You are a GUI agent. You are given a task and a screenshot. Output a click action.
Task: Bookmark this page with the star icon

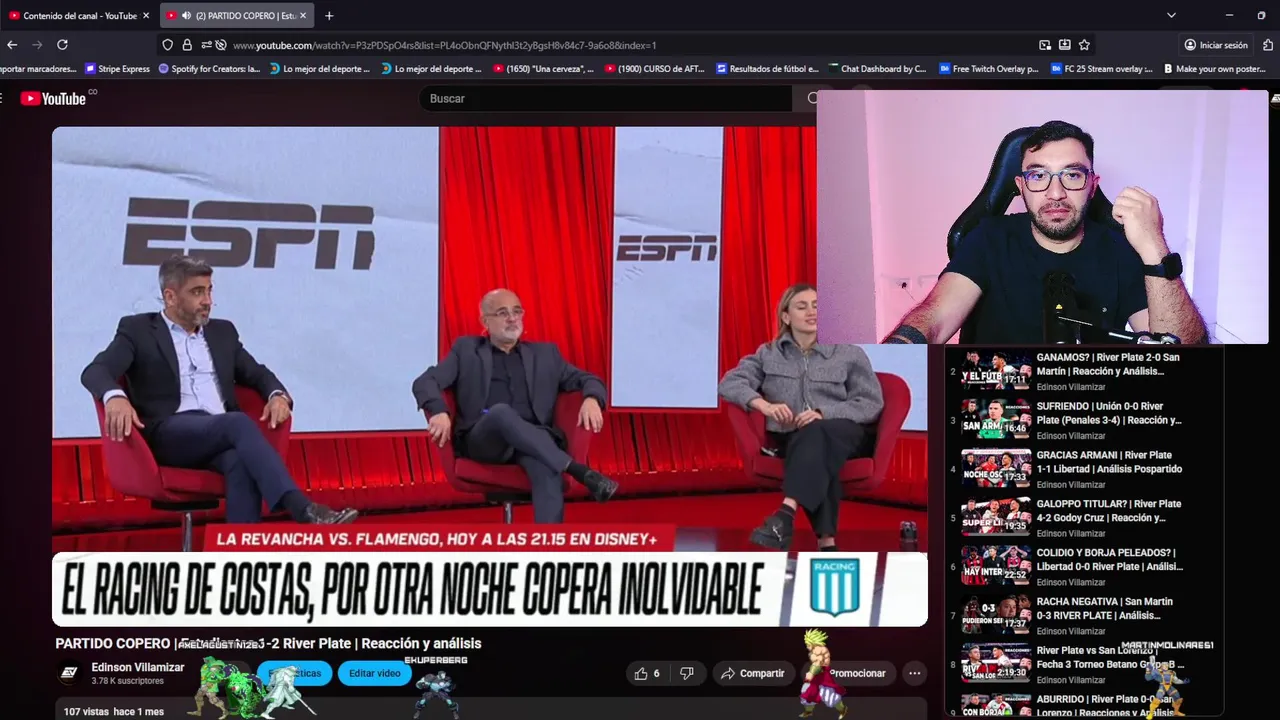(x=1084, y=45)
